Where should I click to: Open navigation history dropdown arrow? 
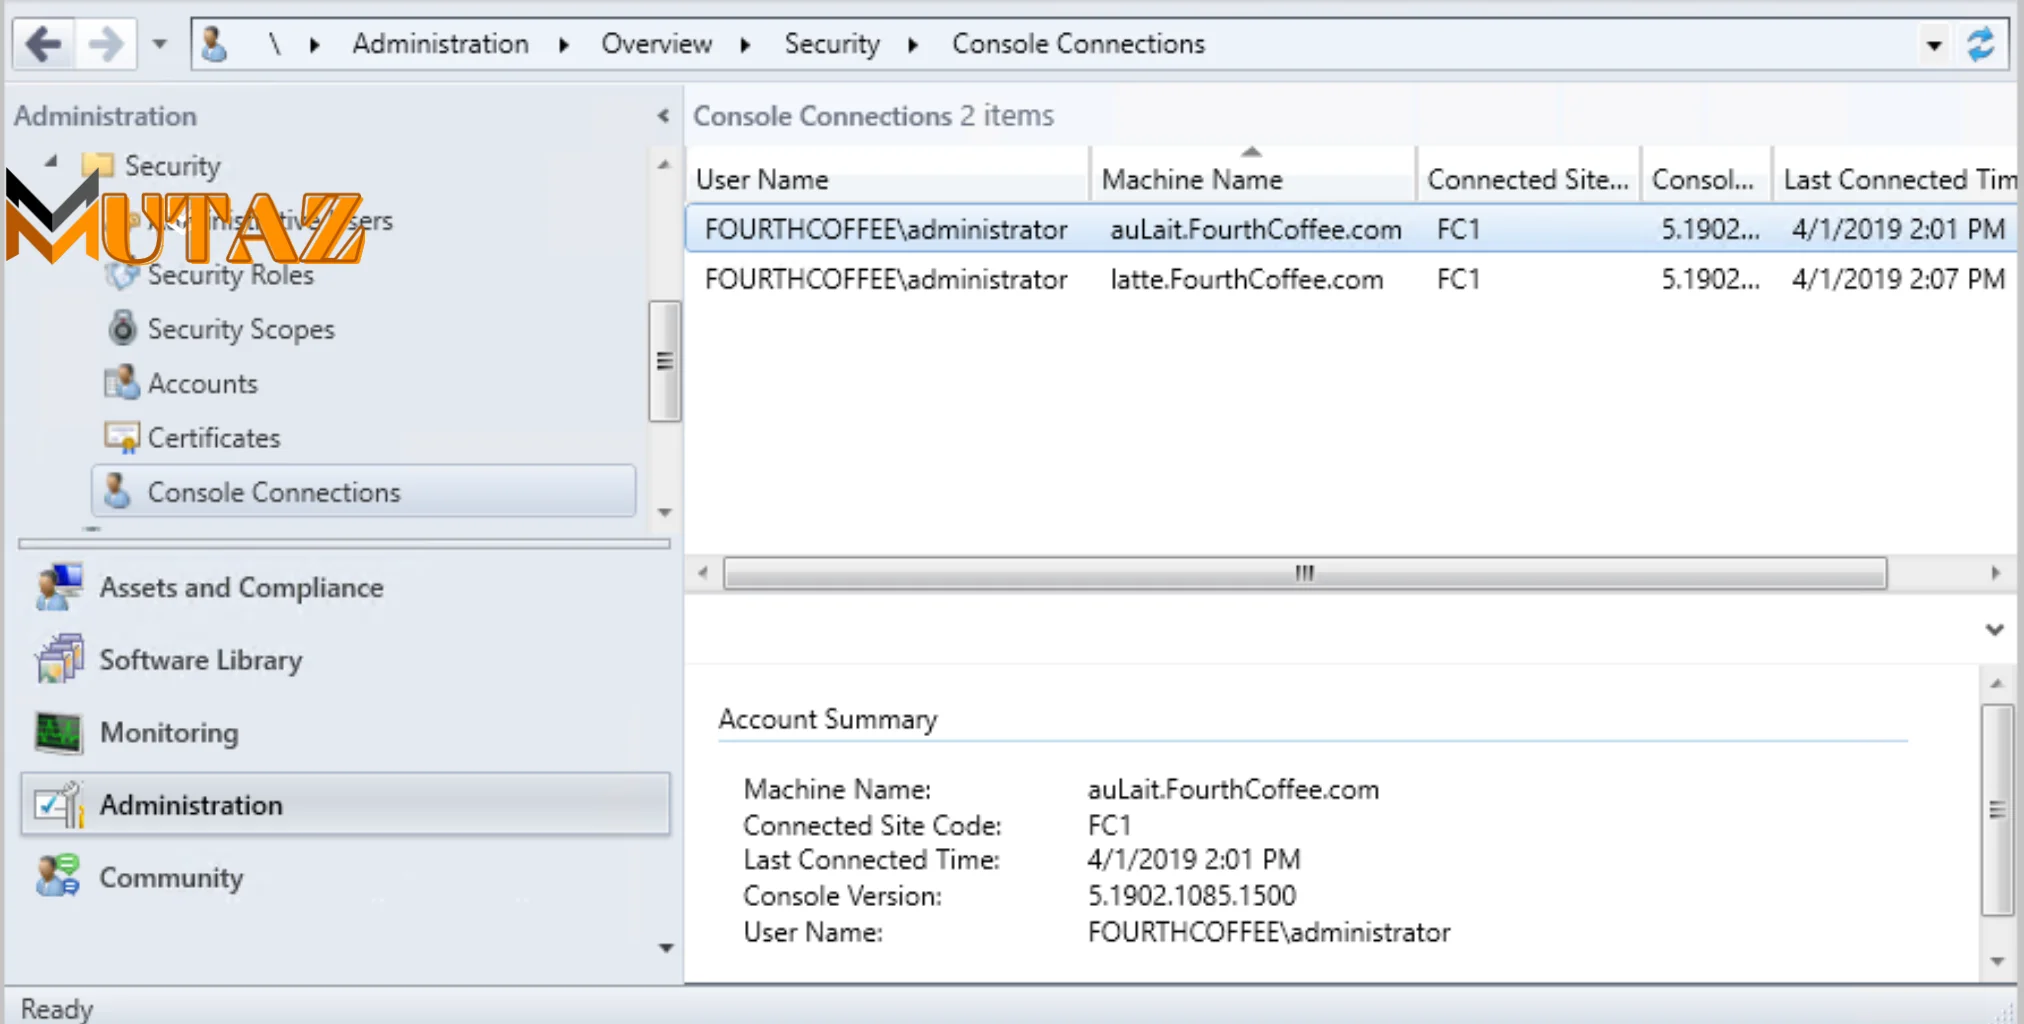(160, 44)
